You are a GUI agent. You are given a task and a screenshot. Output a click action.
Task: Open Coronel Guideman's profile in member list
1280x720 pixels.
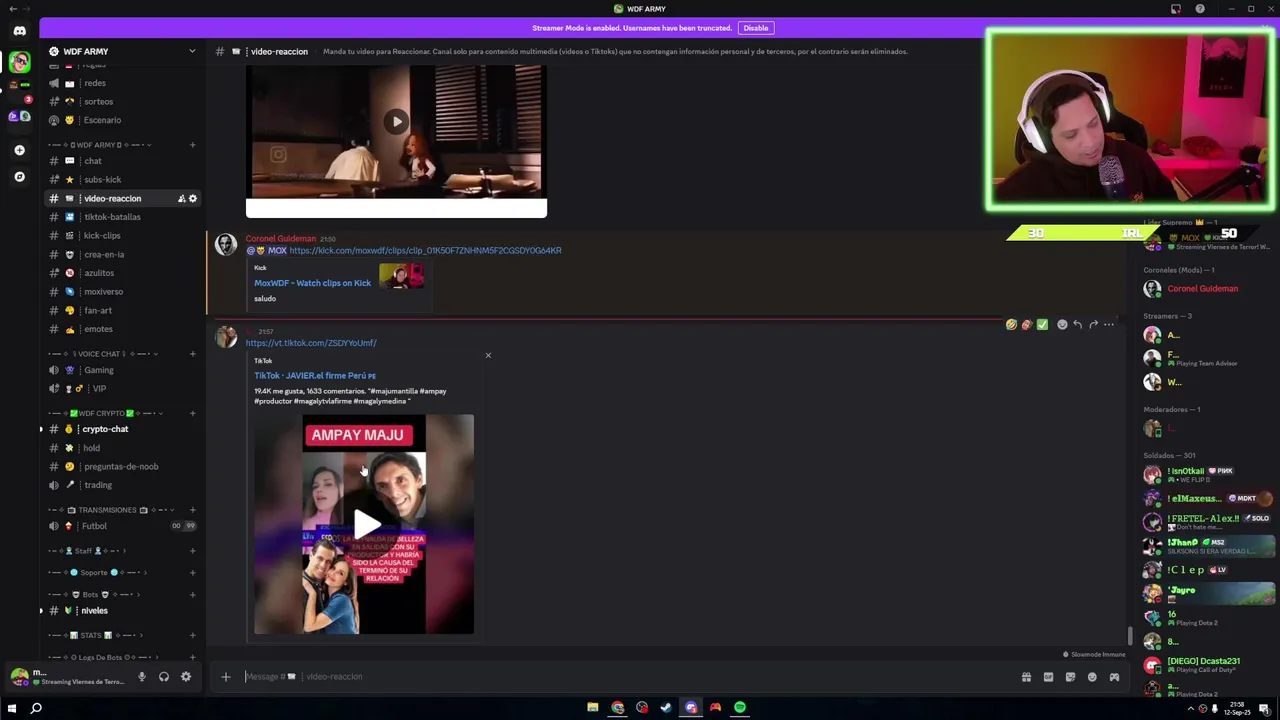(1205, 289)
